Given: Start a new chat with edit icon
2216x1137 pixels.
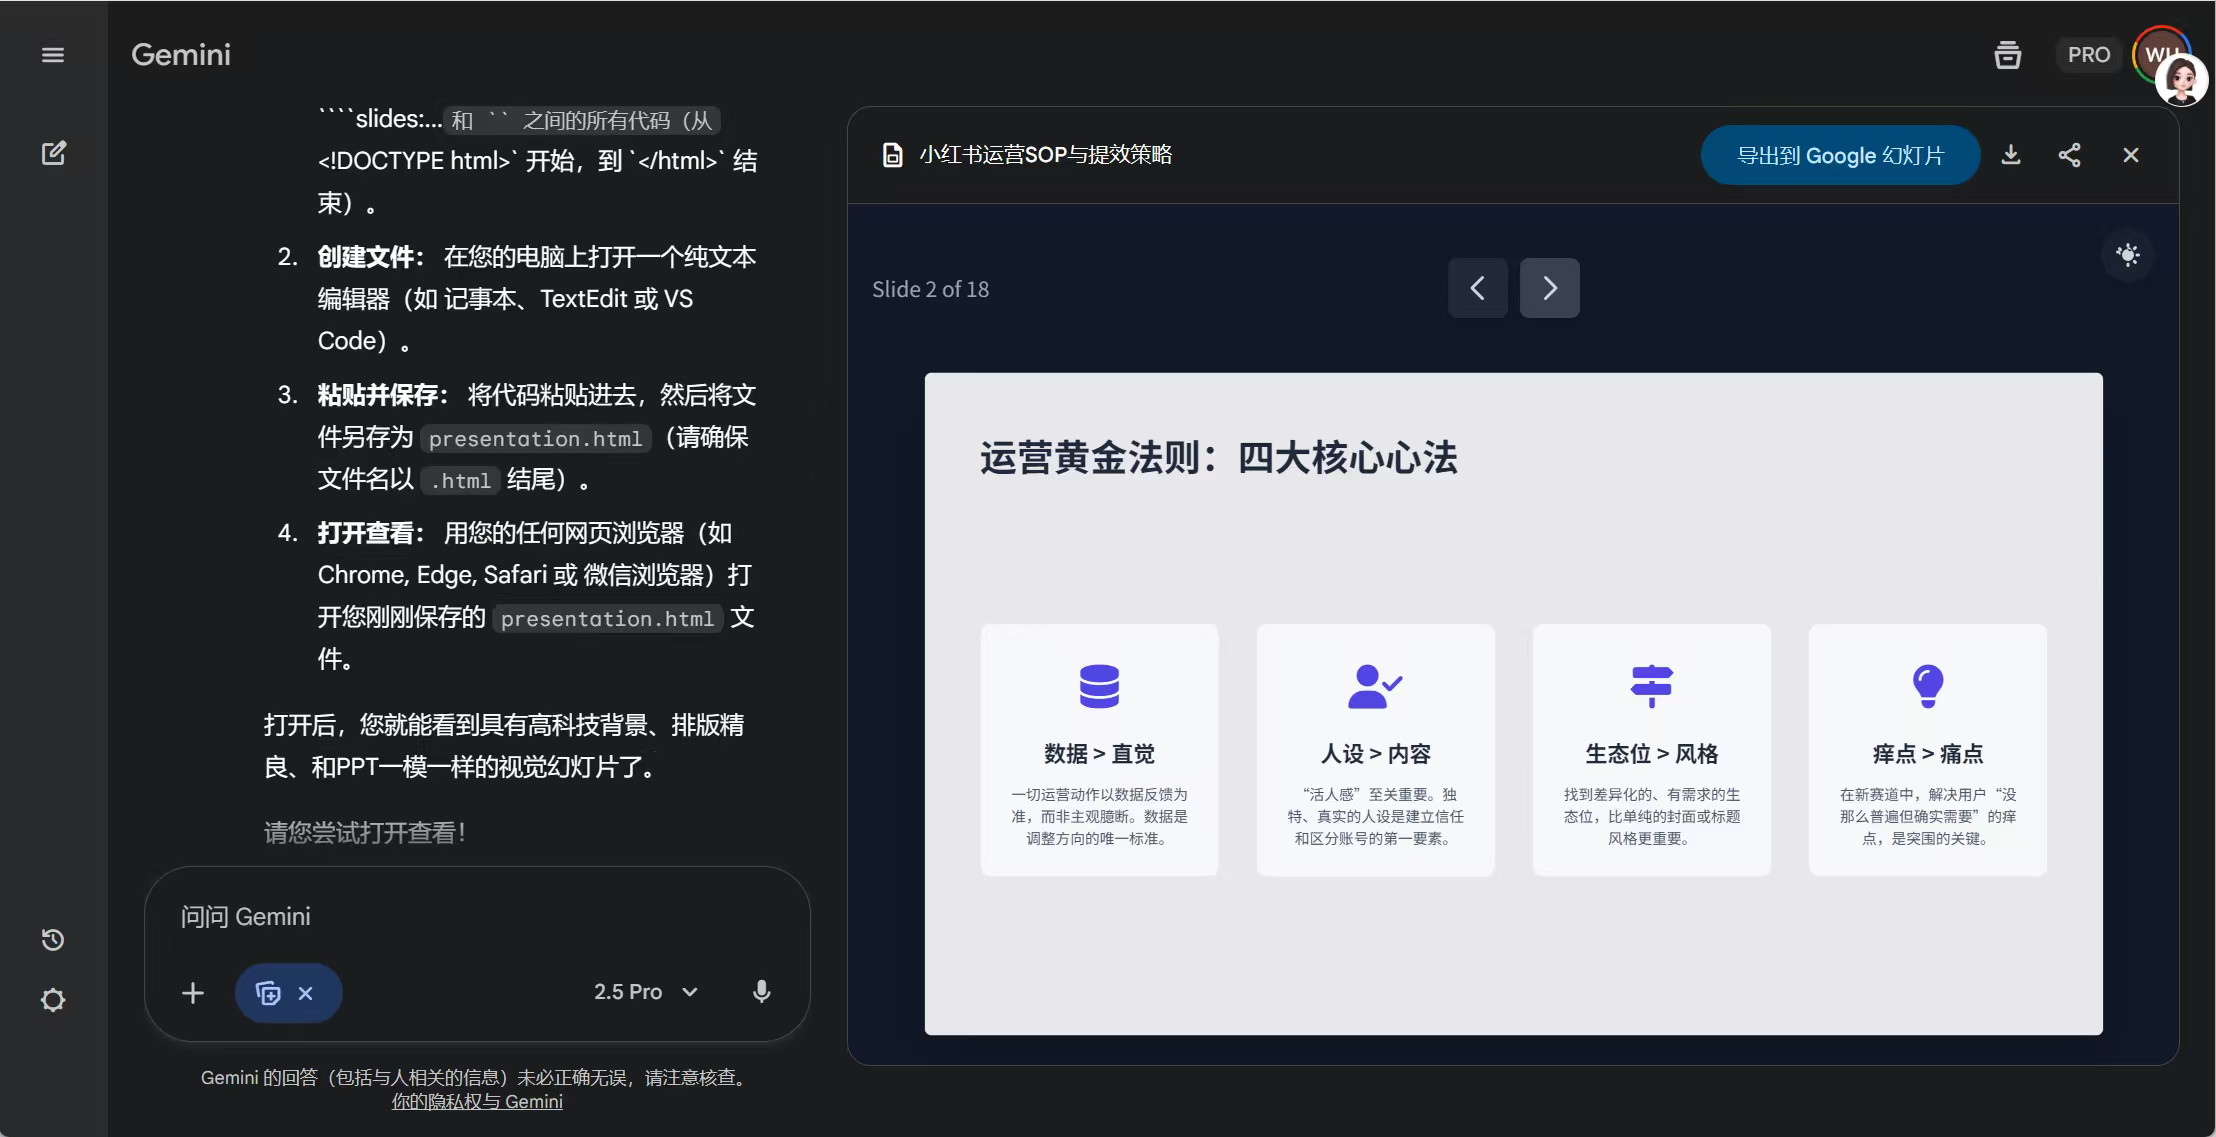Looking at the screenshot, I should pos(53,153).
